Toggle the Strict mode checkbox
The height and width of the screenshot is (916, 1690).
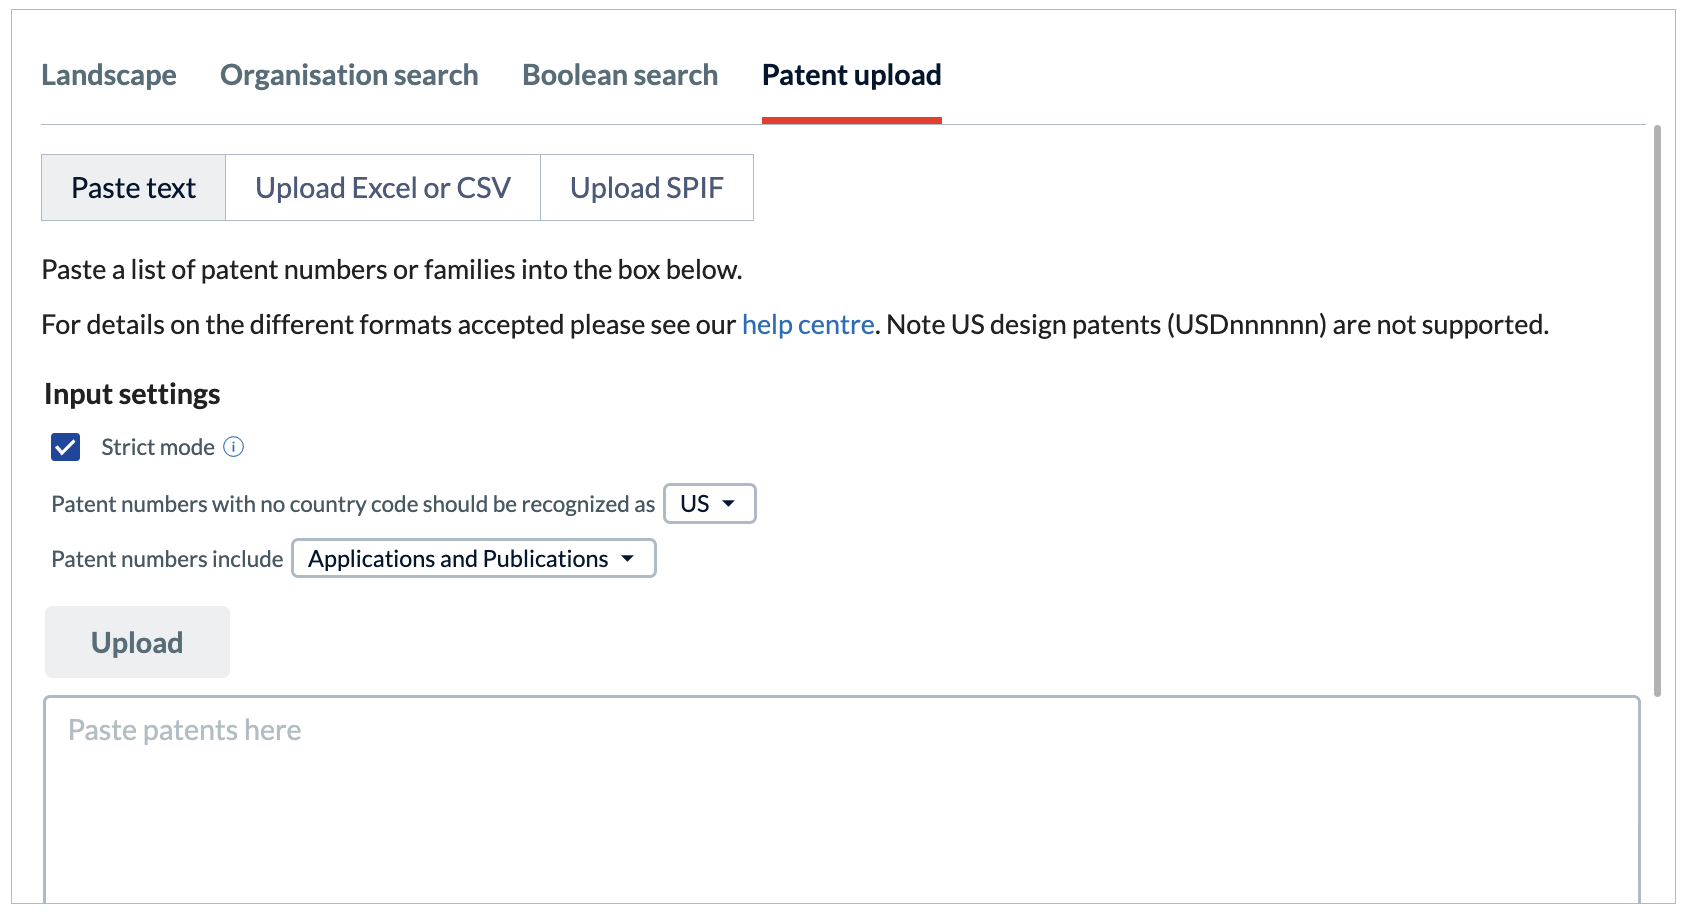(x=66, y=447)
